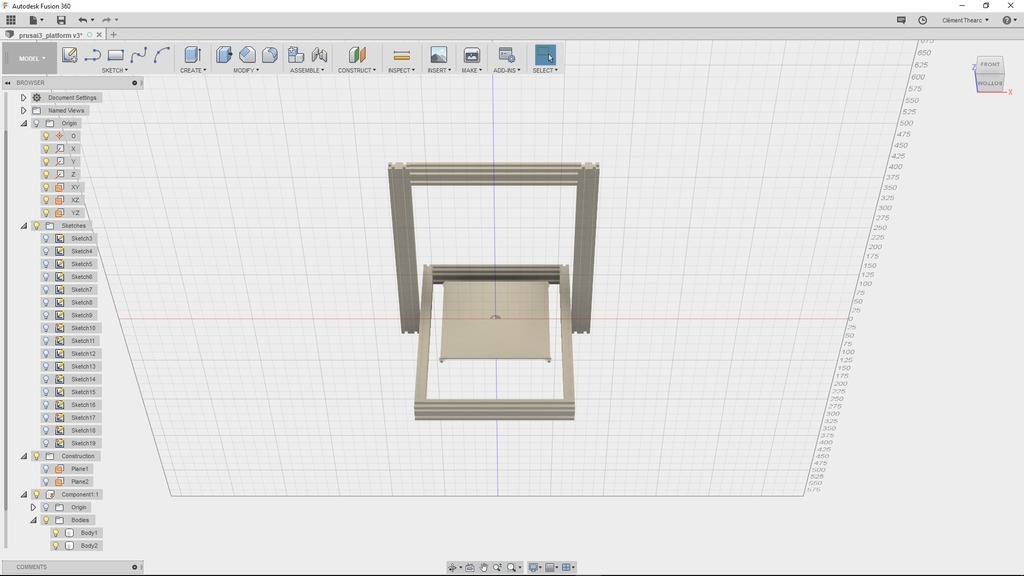Select the Line sketch tool
The width and height of the screenshot is (1024, 576).
(x=93, y=55)
